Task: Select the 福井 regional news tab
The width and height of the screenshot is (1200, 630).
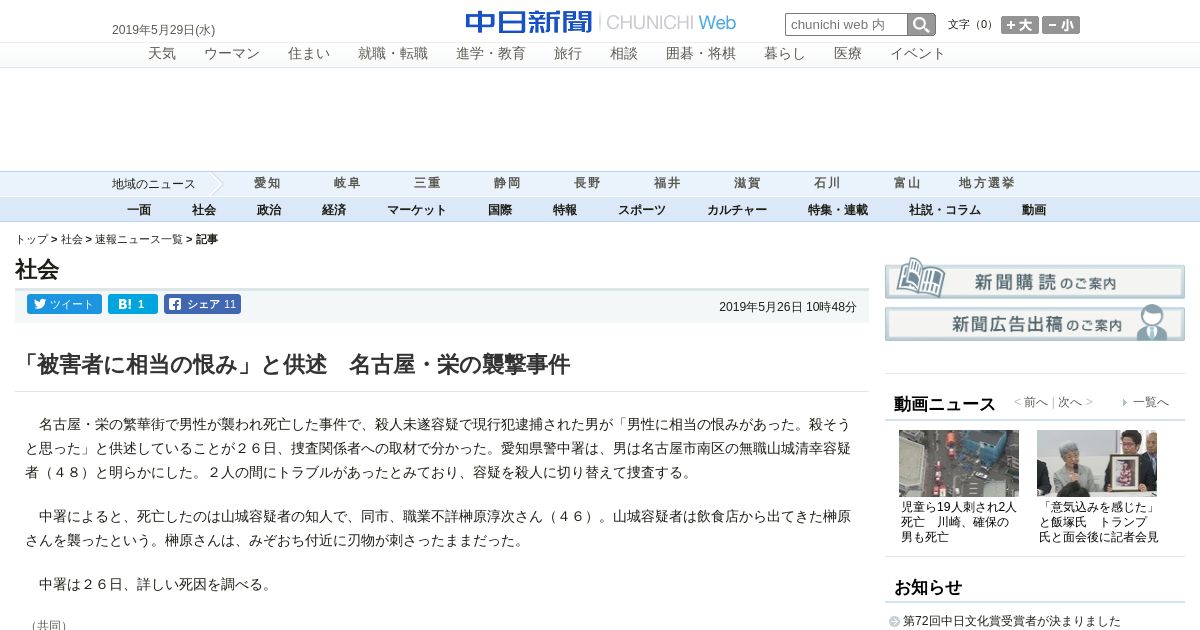Action: click(667, 184)
